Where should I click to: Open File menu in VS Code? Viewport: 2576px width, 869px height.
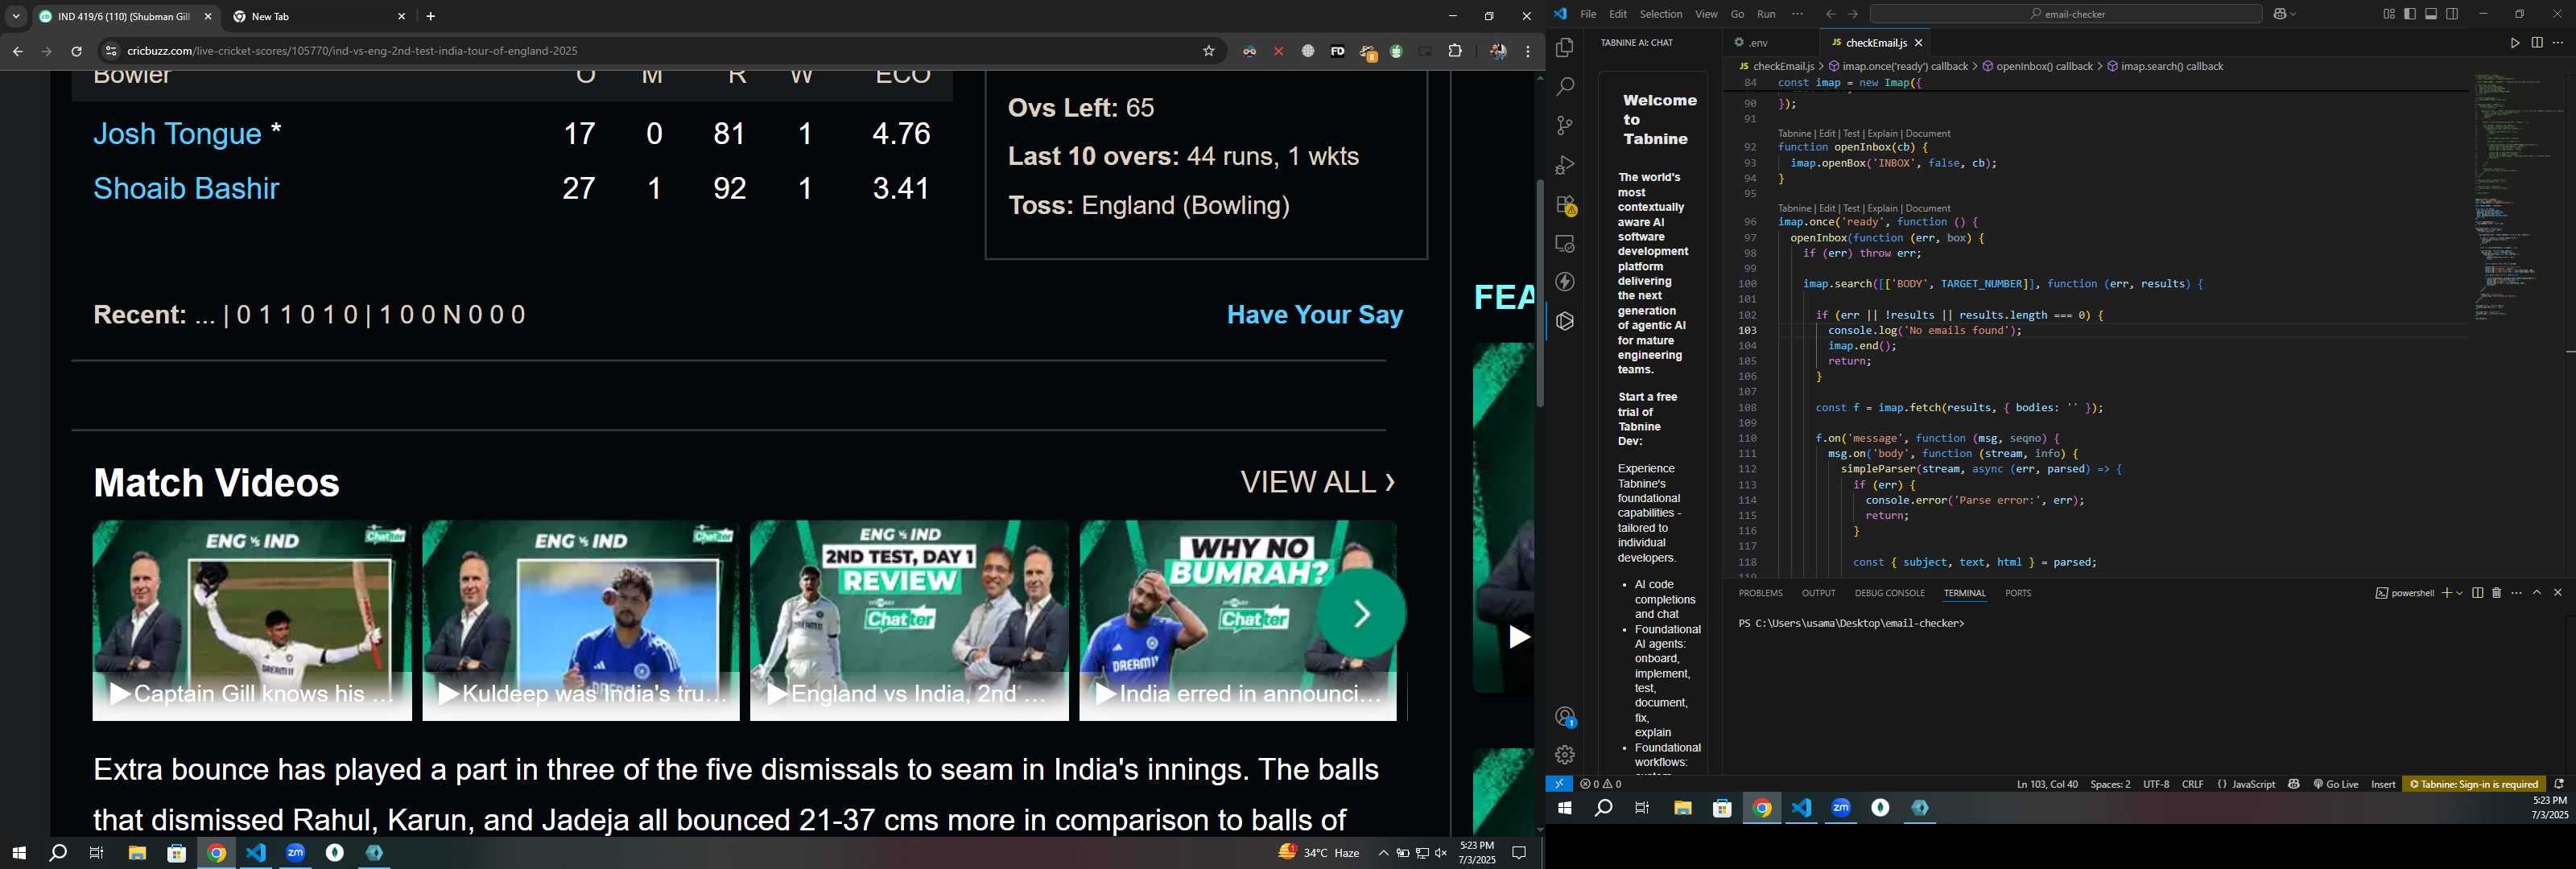(1588, 14)
